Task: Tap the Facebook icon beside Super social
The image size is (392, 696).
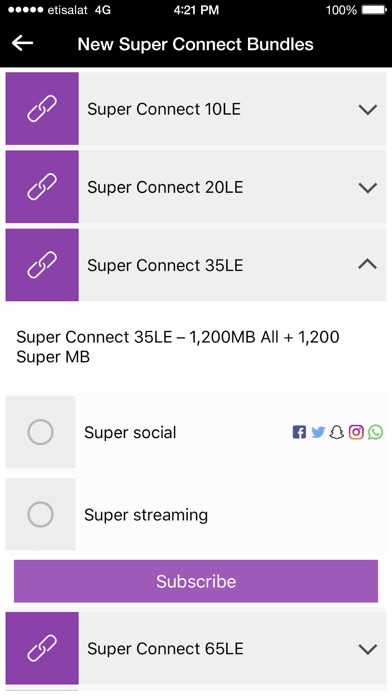Action: pyautogui.click(x=299, y=432)
